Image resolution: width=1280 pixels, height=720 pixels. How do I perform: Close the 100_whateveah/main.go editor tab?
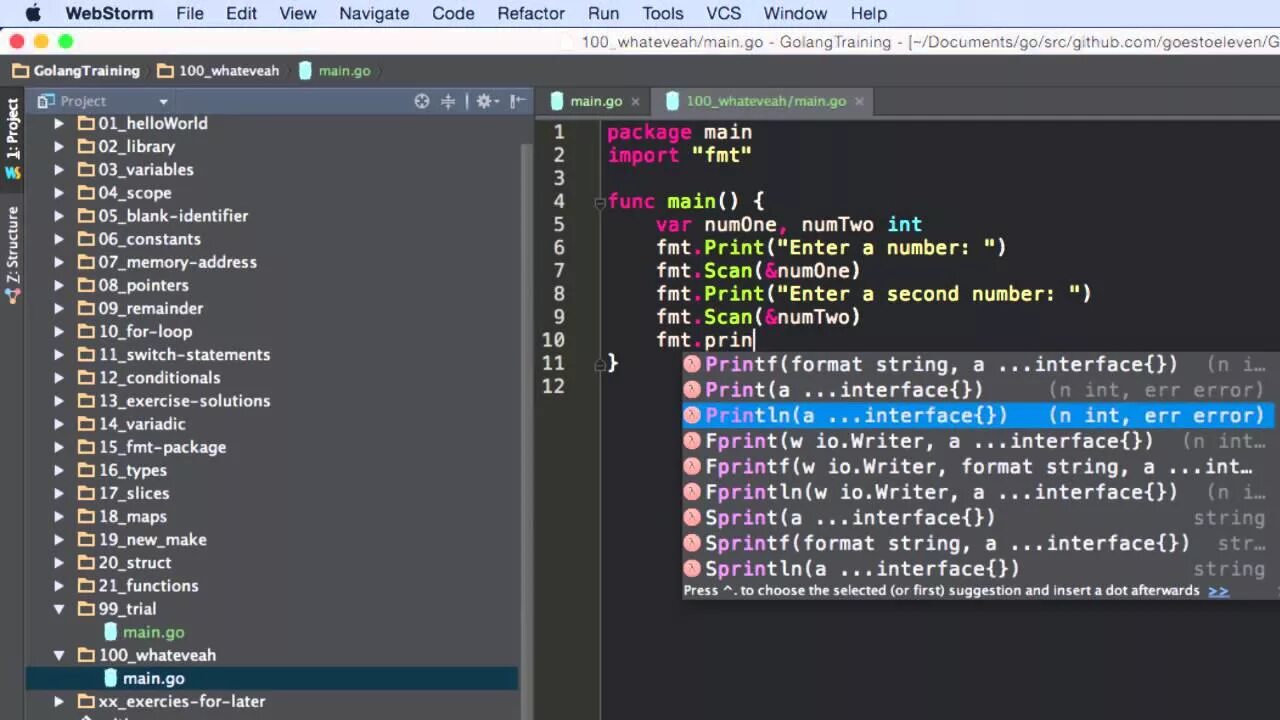click(x=859, y=101)
